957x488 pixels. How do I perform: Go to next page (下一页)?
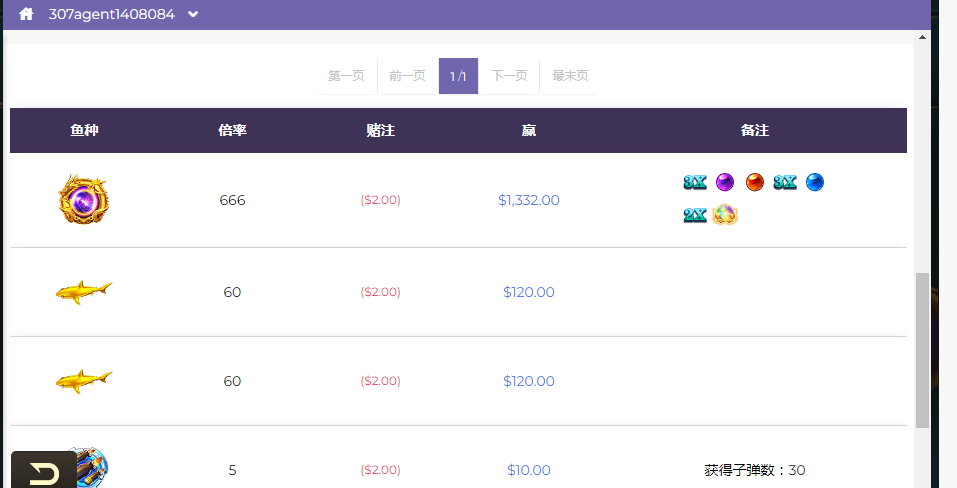click(x=509, y=76)
